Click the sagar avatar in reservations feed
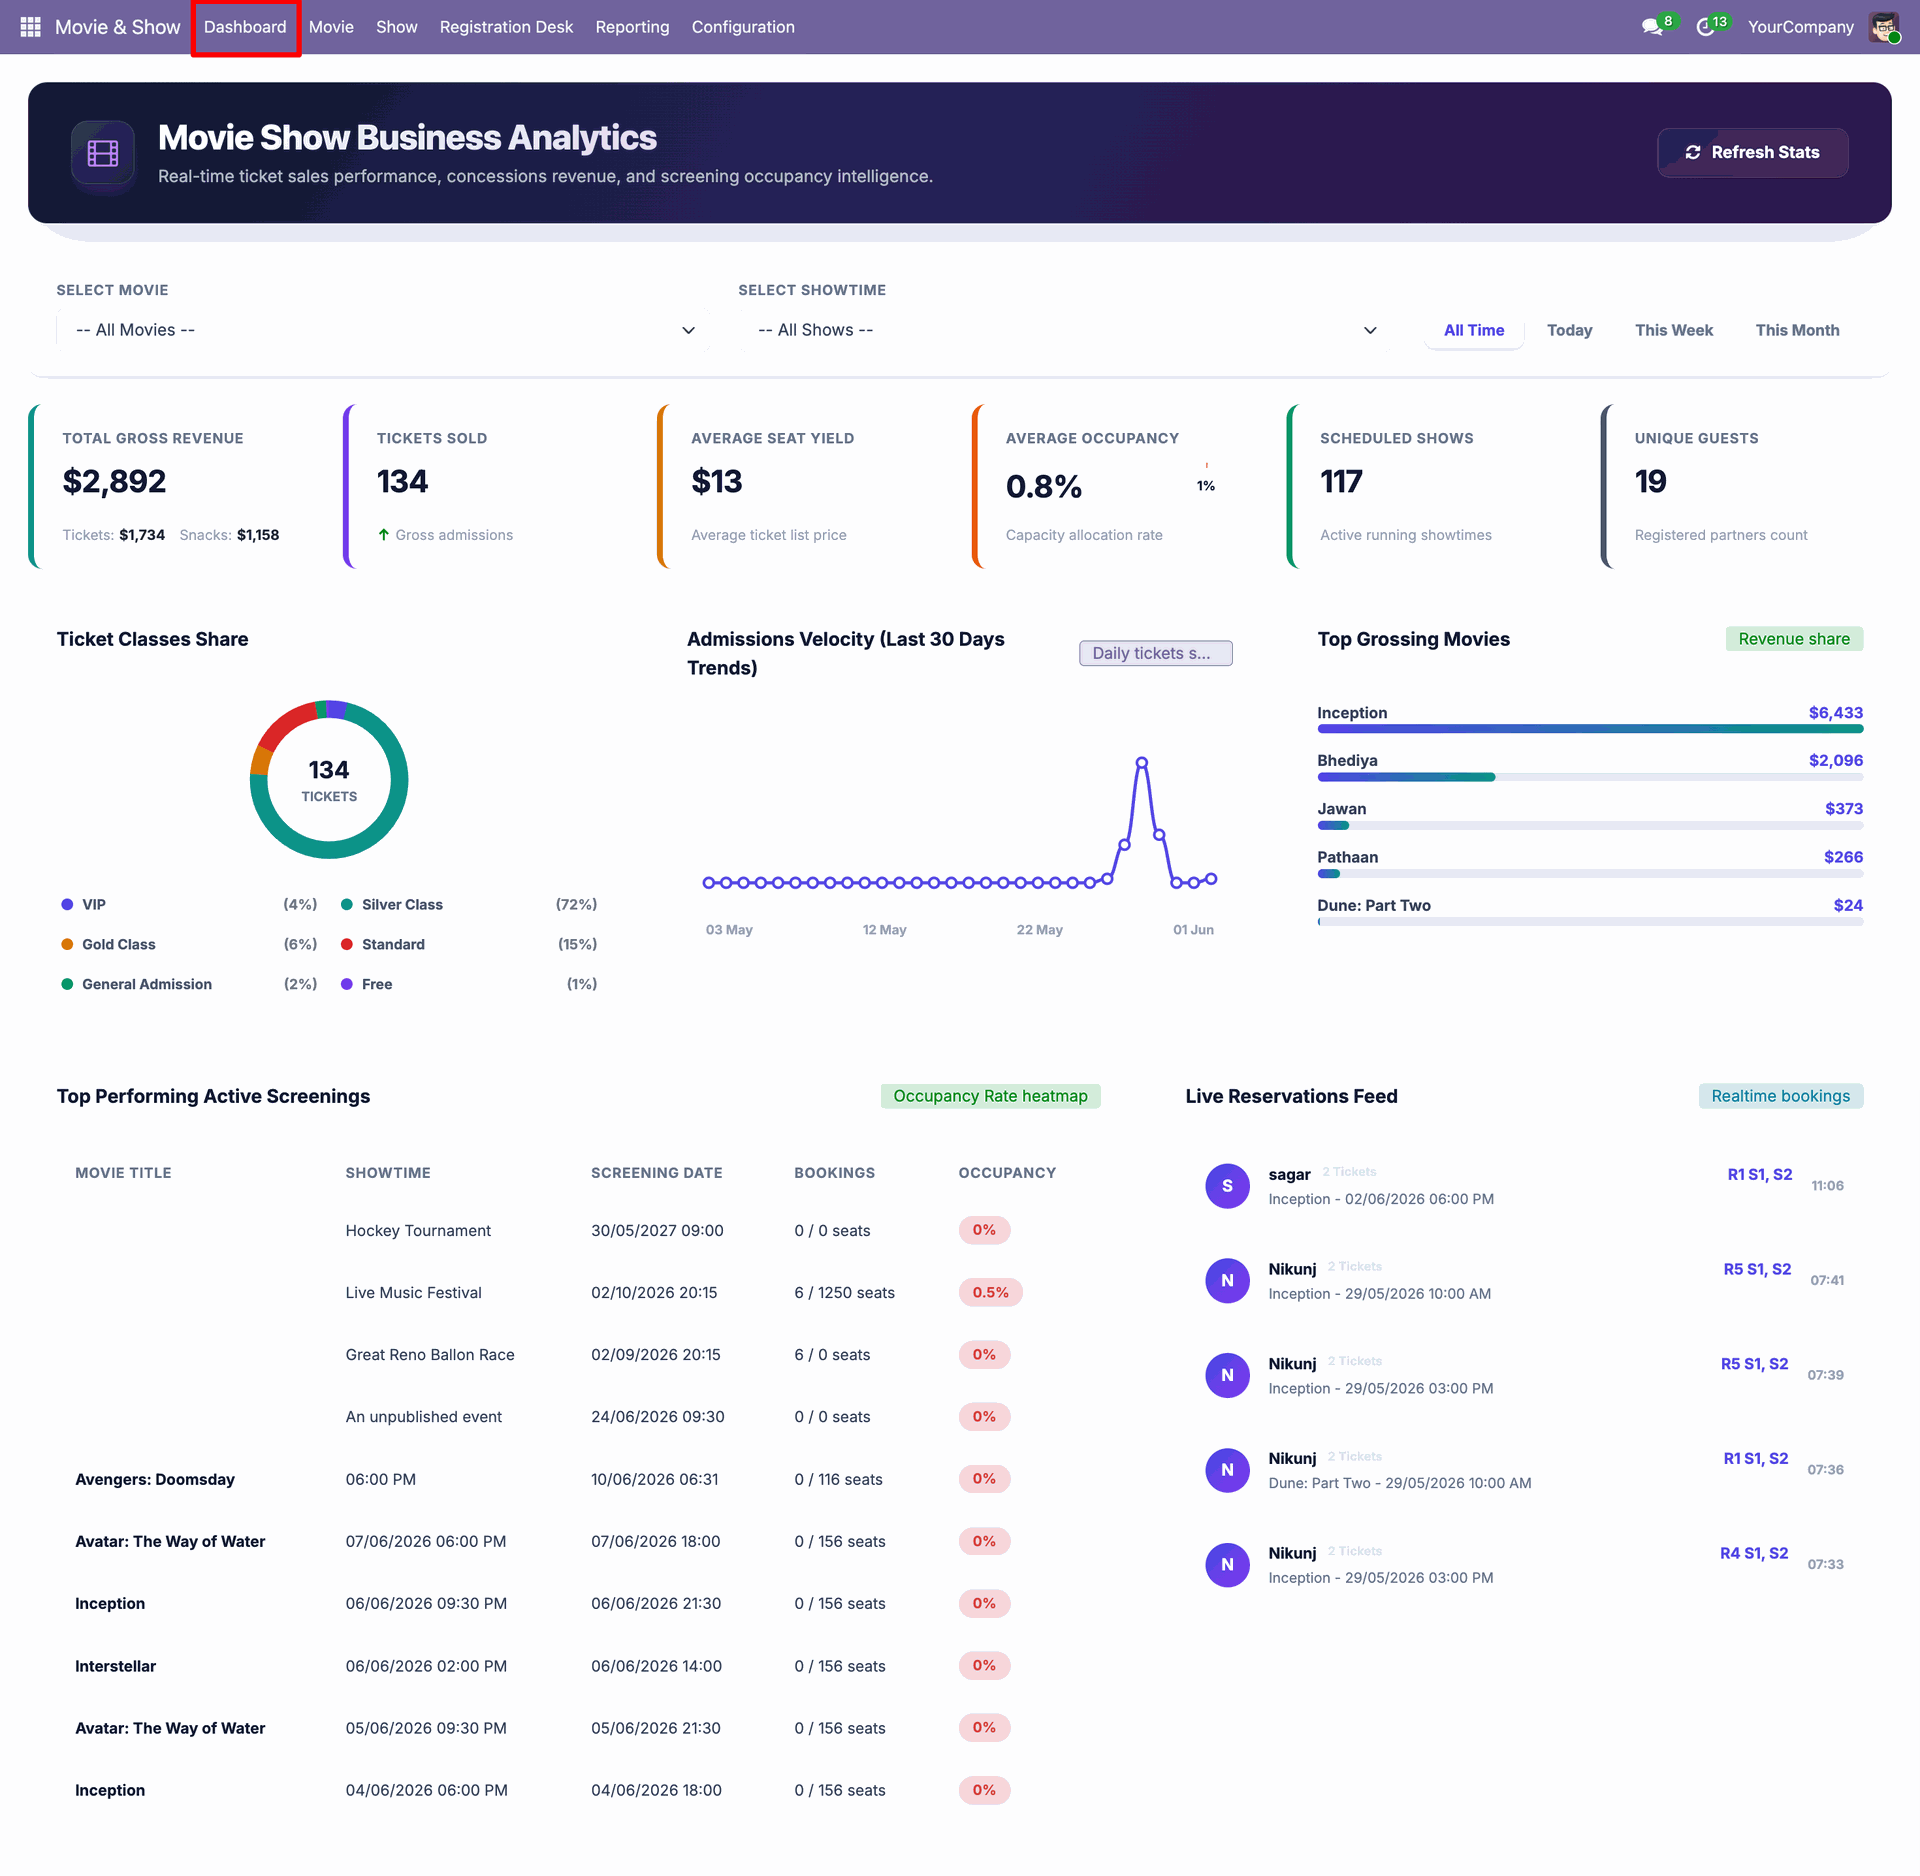 pyautogui.click(x=1227, y=1186)
